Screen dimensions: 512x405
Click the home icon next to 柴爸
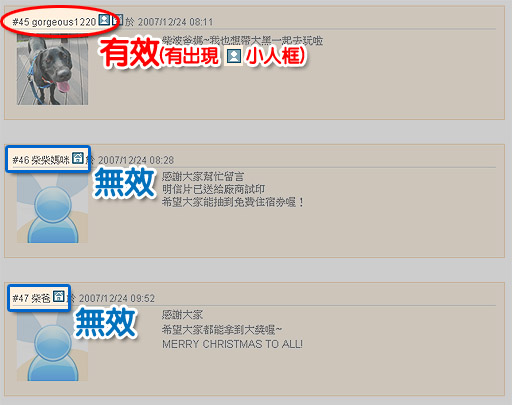pyautogui.click(x=59, y=296)
